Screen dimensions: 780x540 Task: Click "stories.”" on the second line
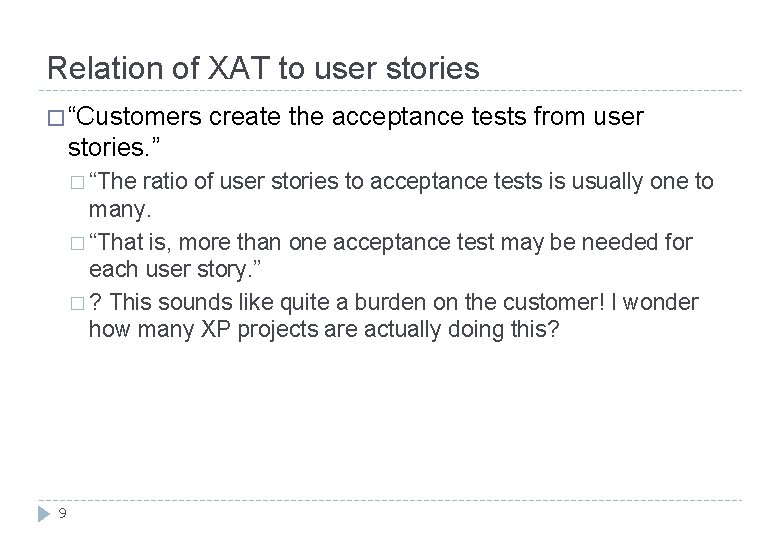point(114,151)
